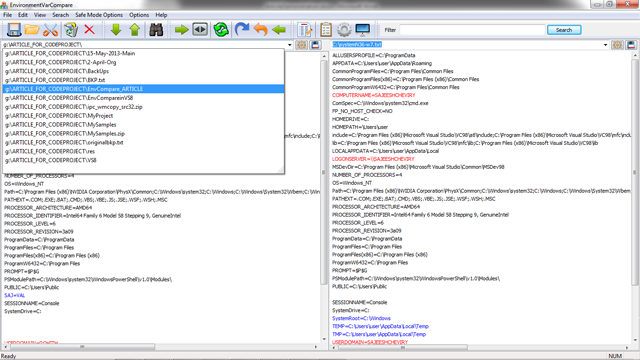Select the MyProject dropdown entry

143,116
